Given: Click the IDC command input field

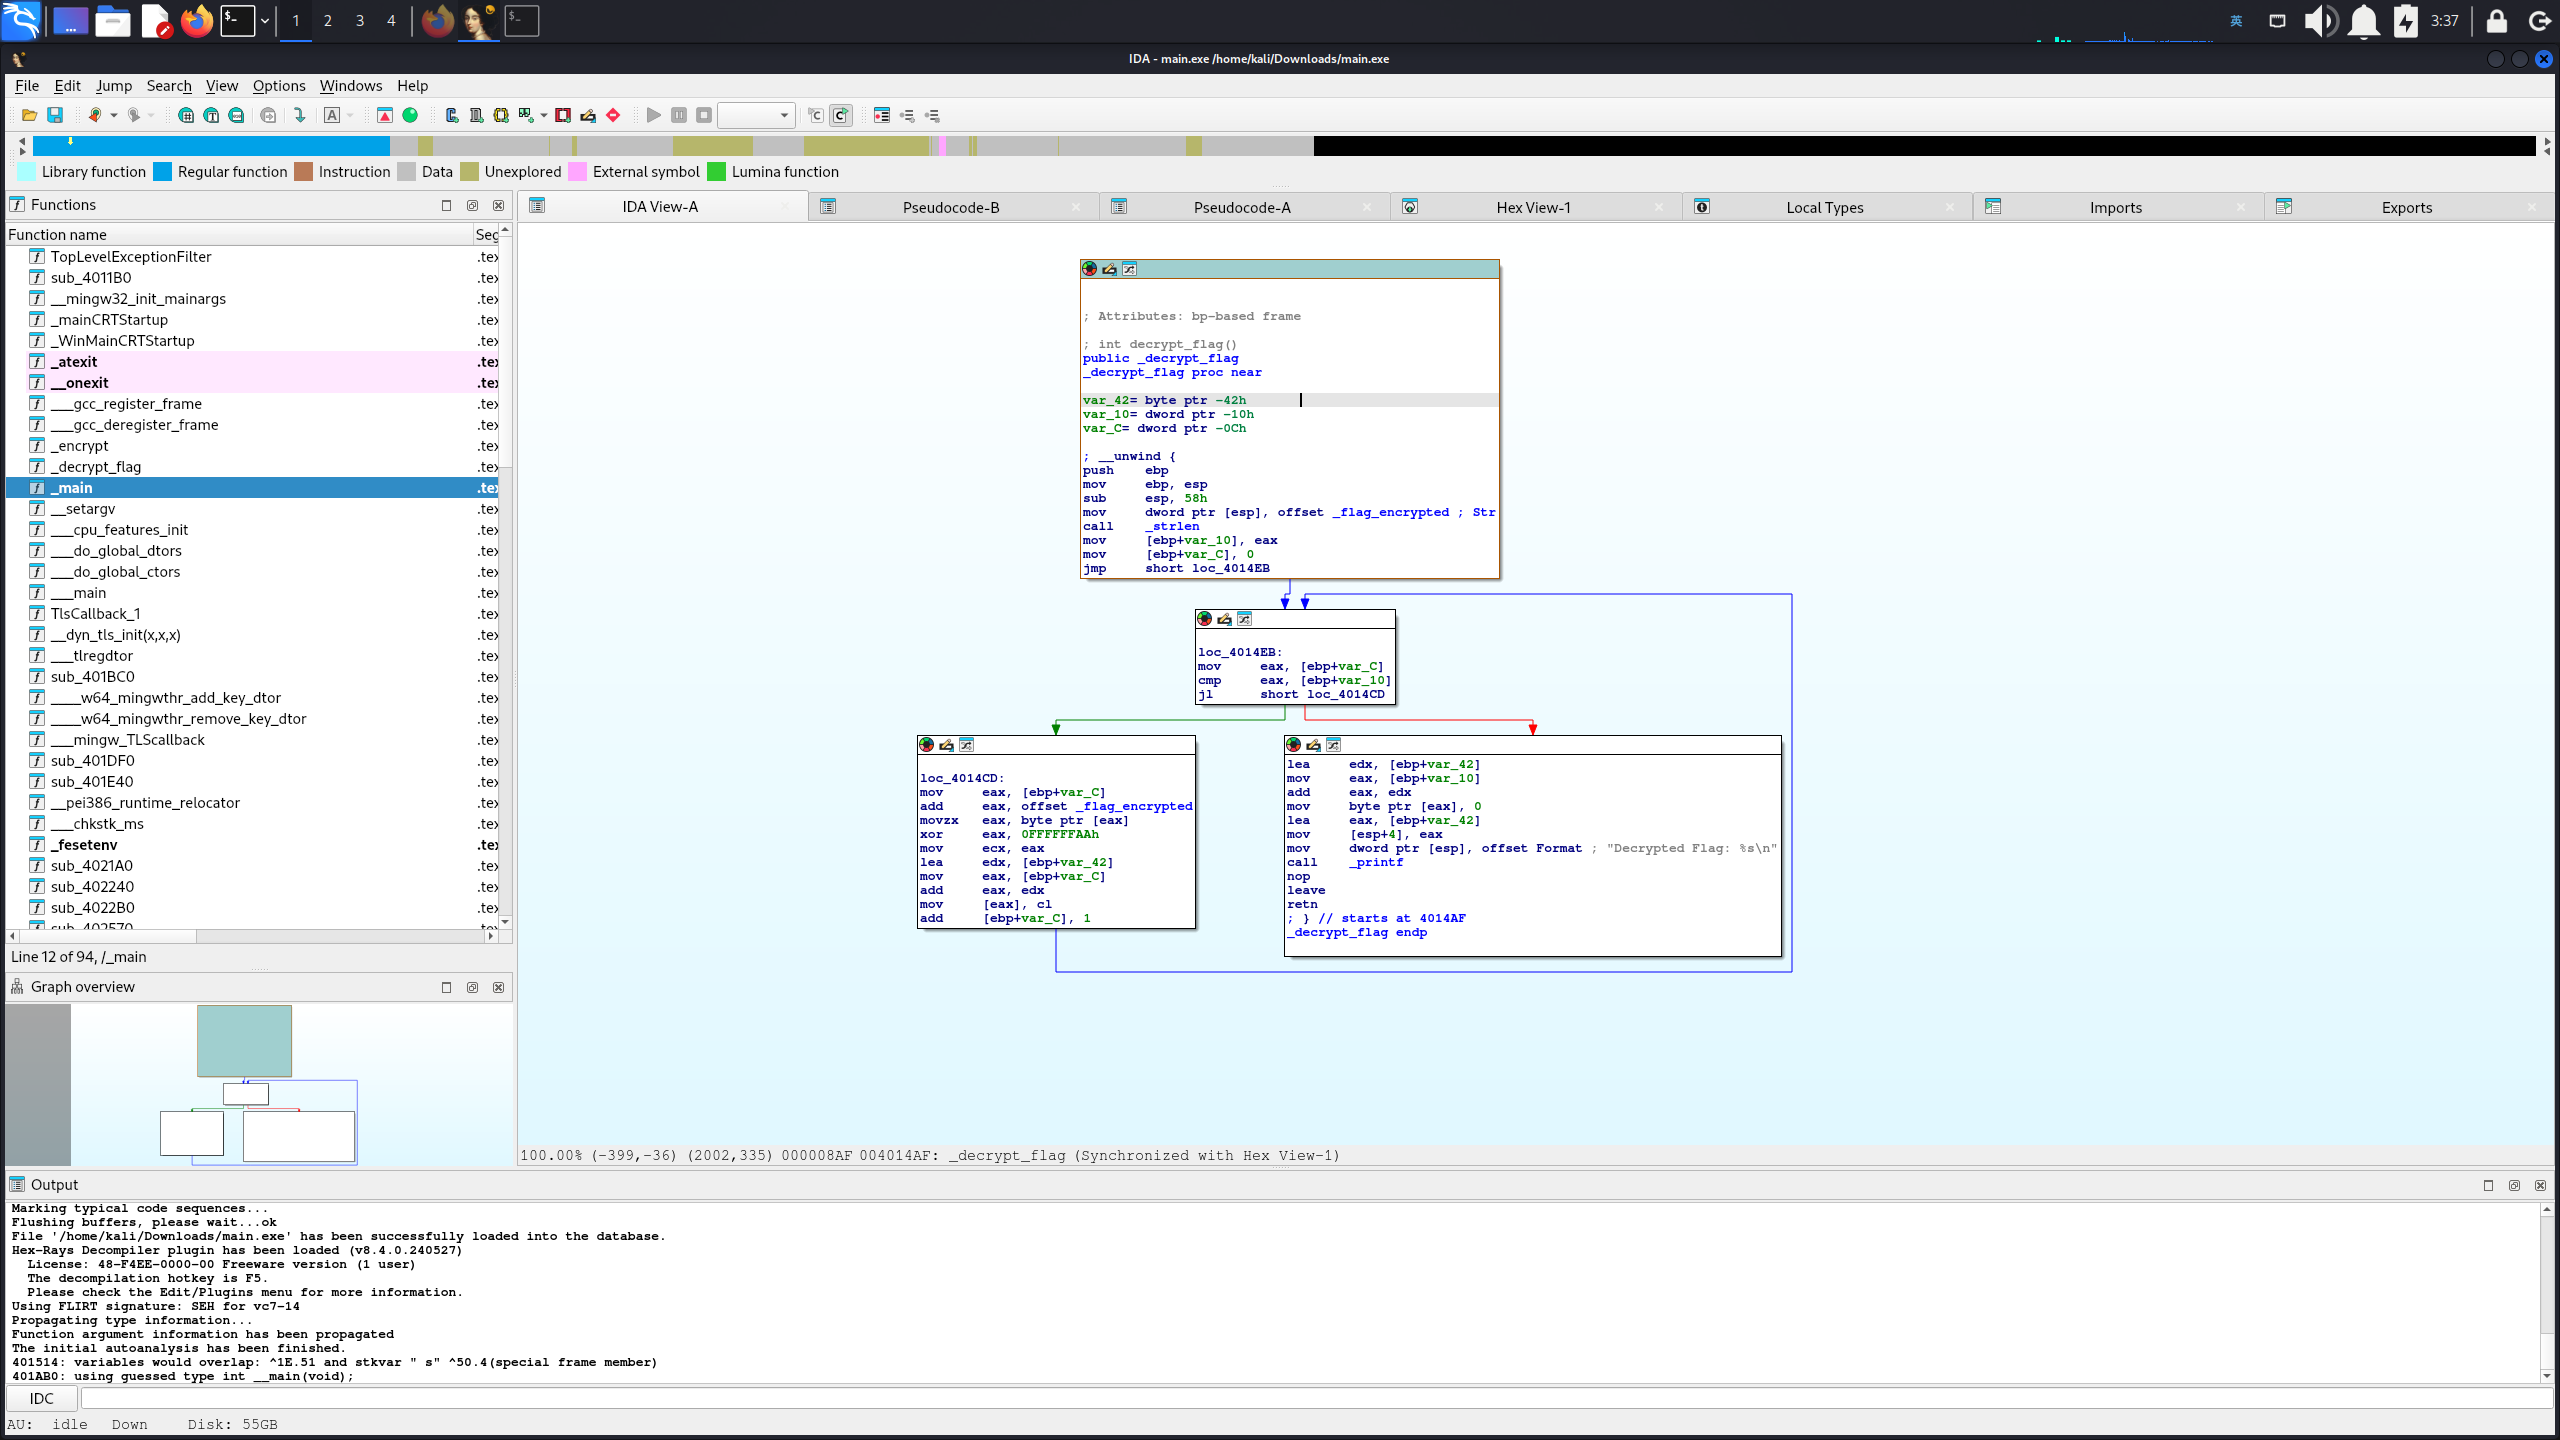Looking at the screenshot, I should pyautogui.click(x=1300, y=1398).
